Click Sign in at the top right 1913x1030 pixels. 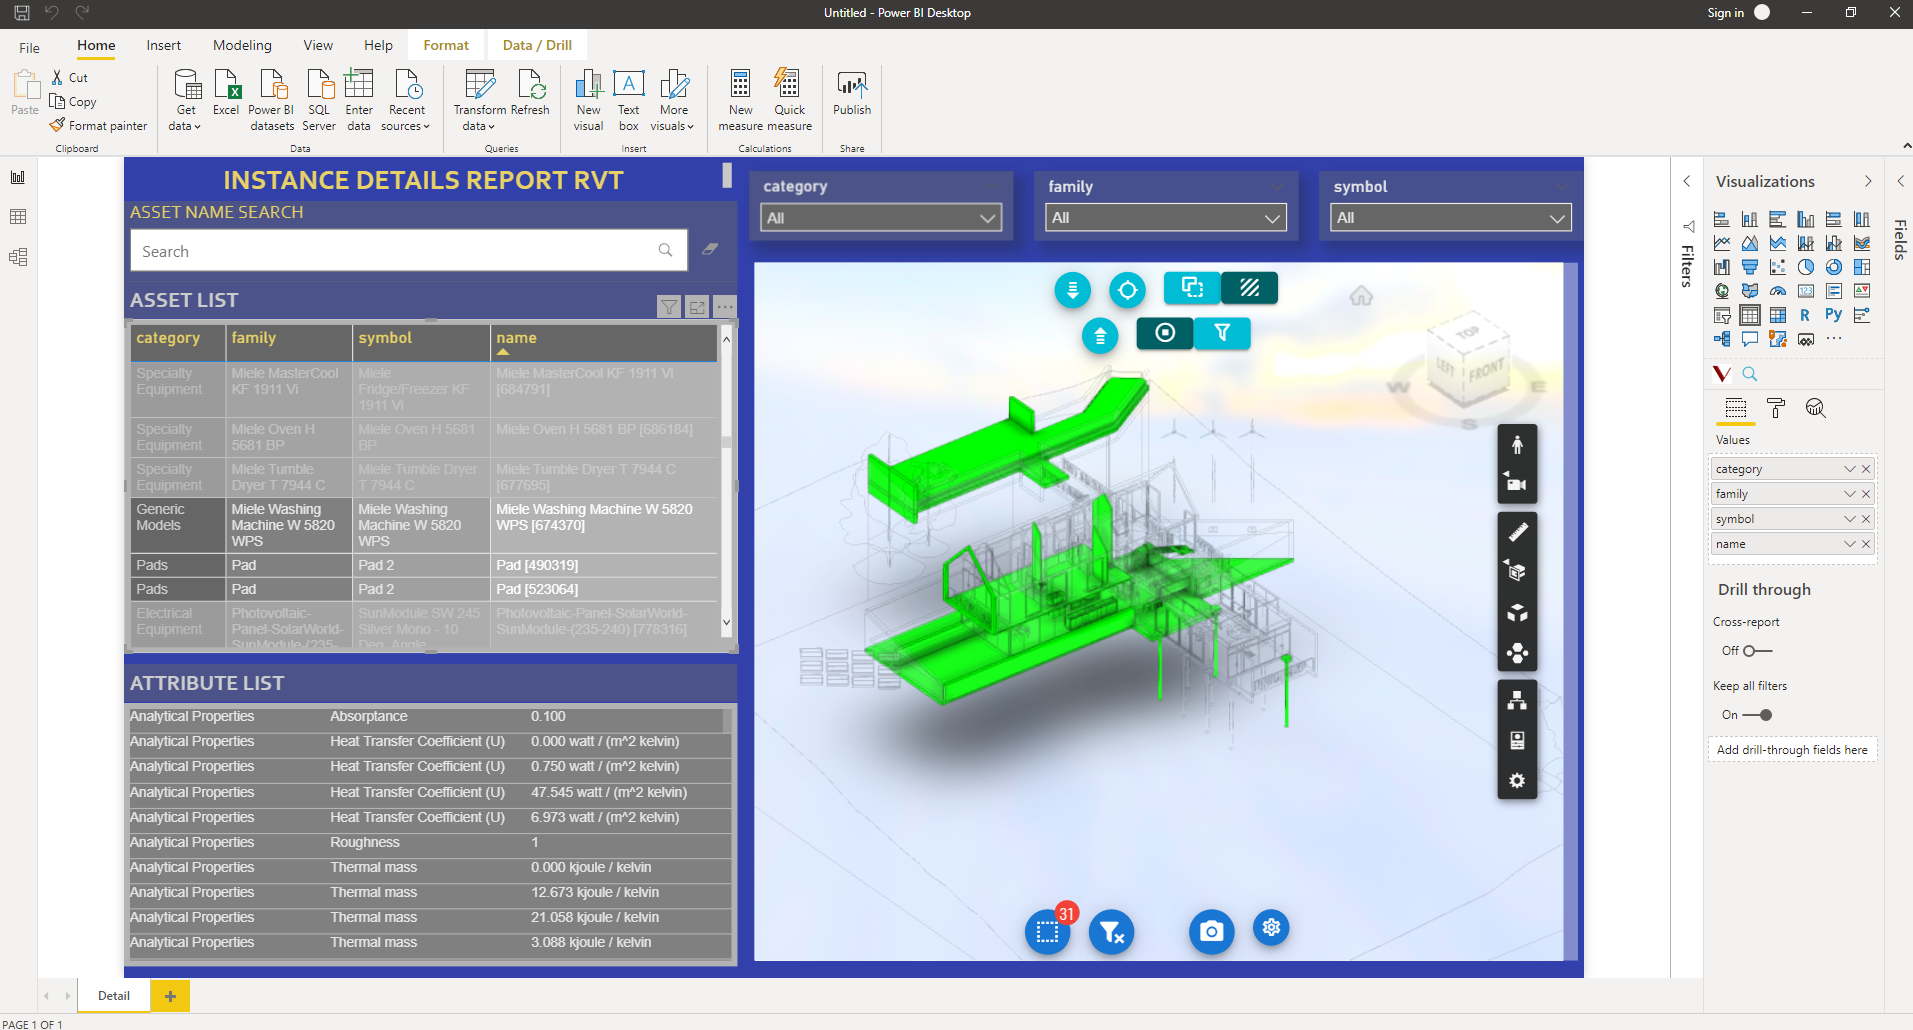coord(1725,12)
